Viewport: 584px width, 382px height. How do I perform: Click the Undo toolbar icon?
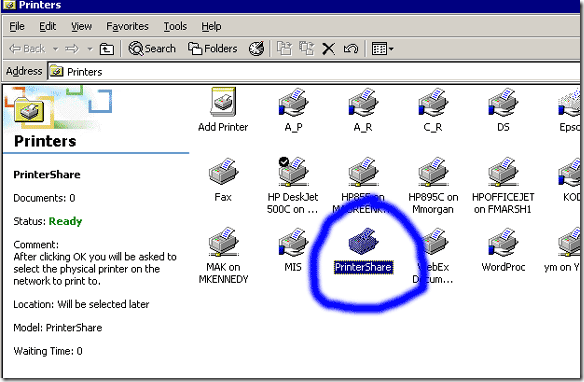(x=351, y=49)
